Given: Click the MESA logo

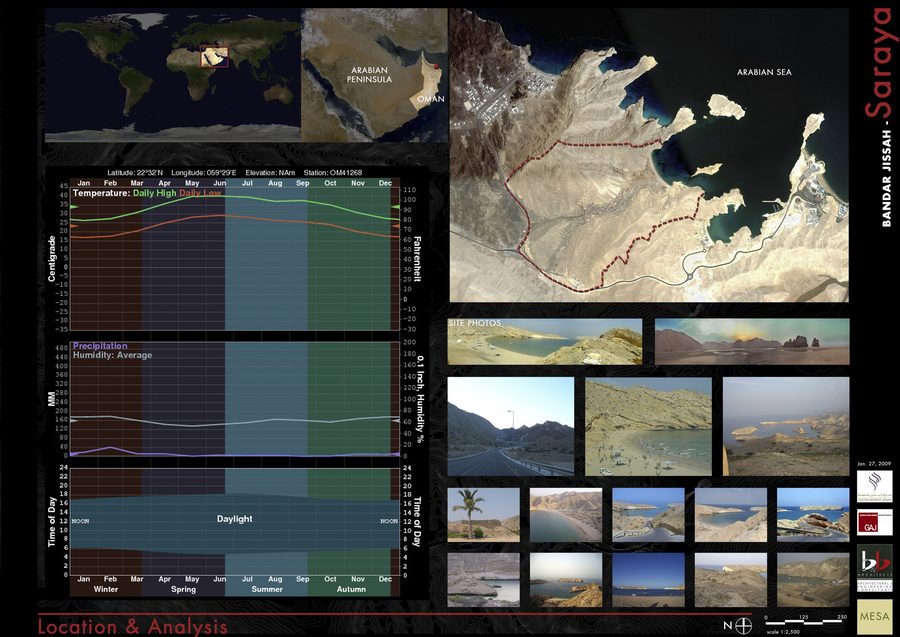Looking at the screenshot, I should [875, 617].
